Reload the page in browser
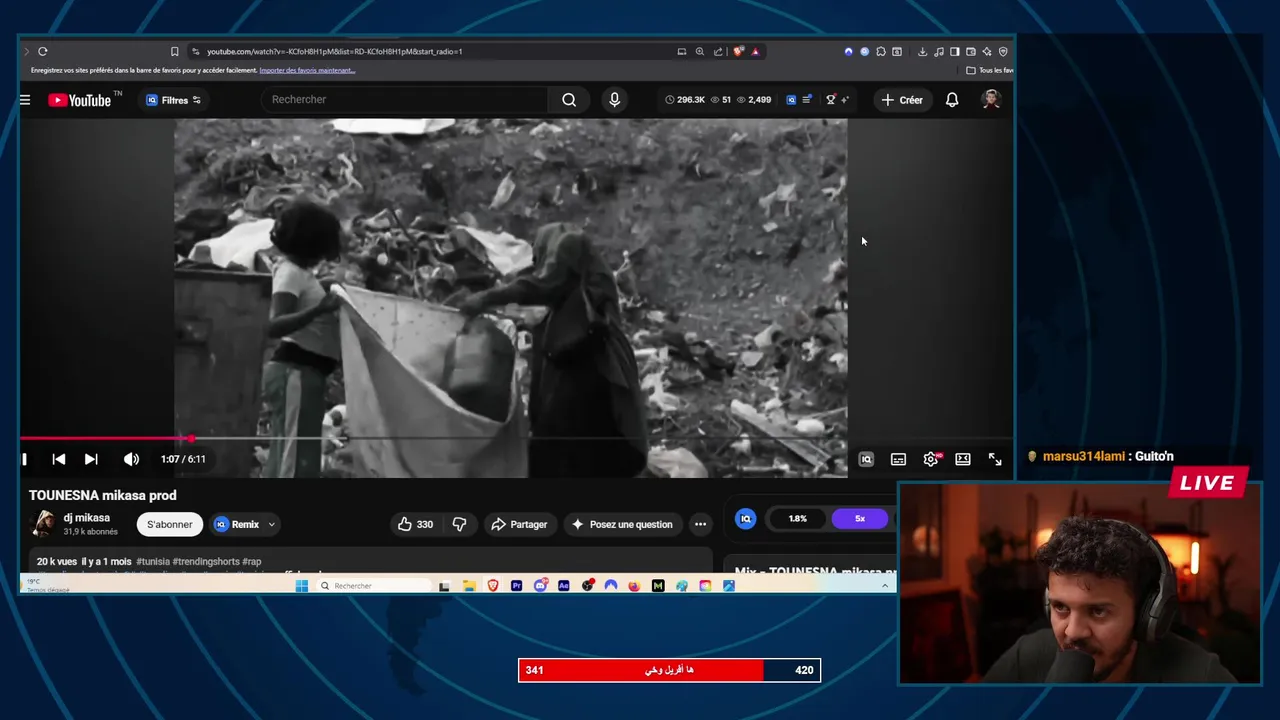 pos(43,51)
